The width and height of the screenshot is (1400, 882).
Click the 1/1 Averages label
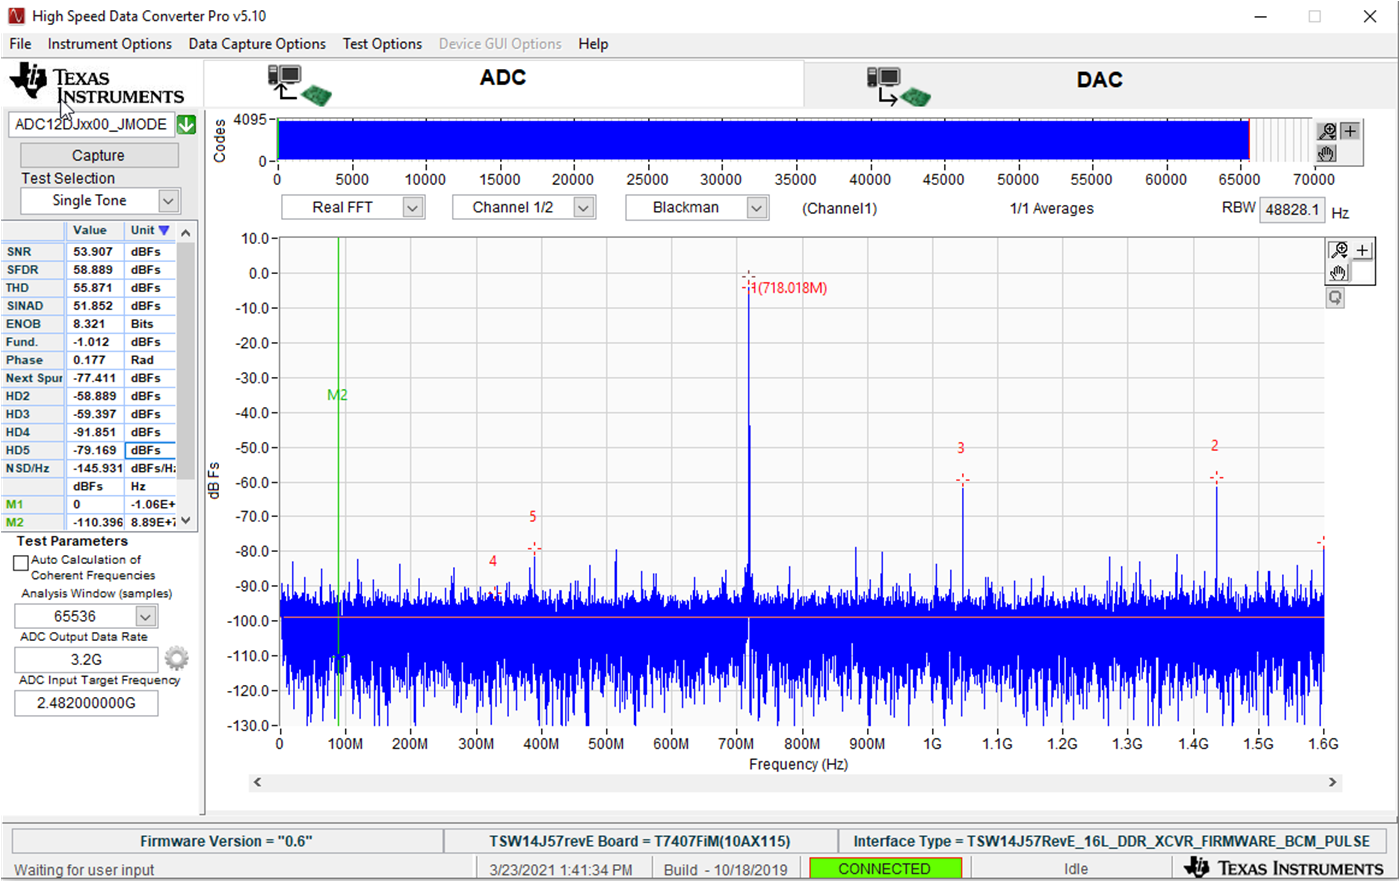1051,208
